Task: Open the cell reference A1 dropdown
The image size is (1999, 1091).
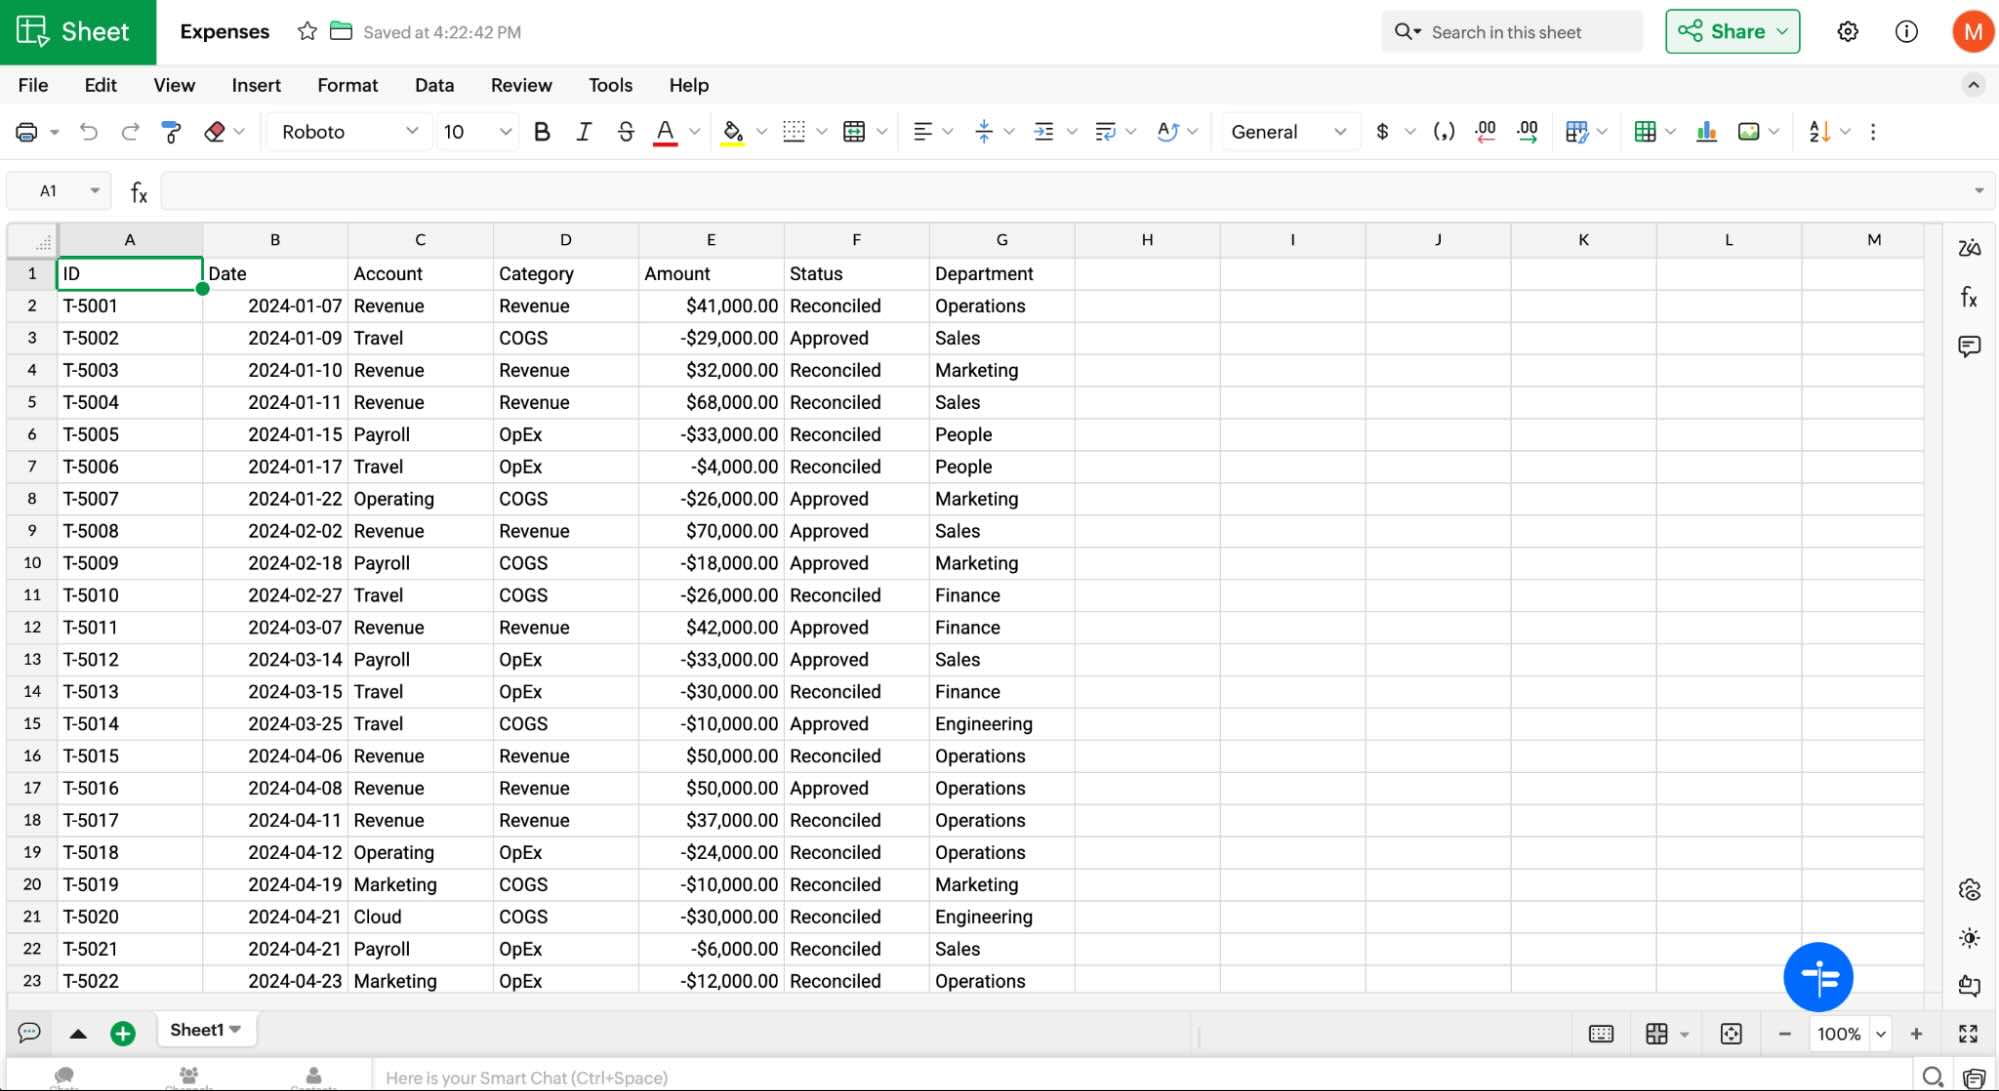Action: coord(95,190)
